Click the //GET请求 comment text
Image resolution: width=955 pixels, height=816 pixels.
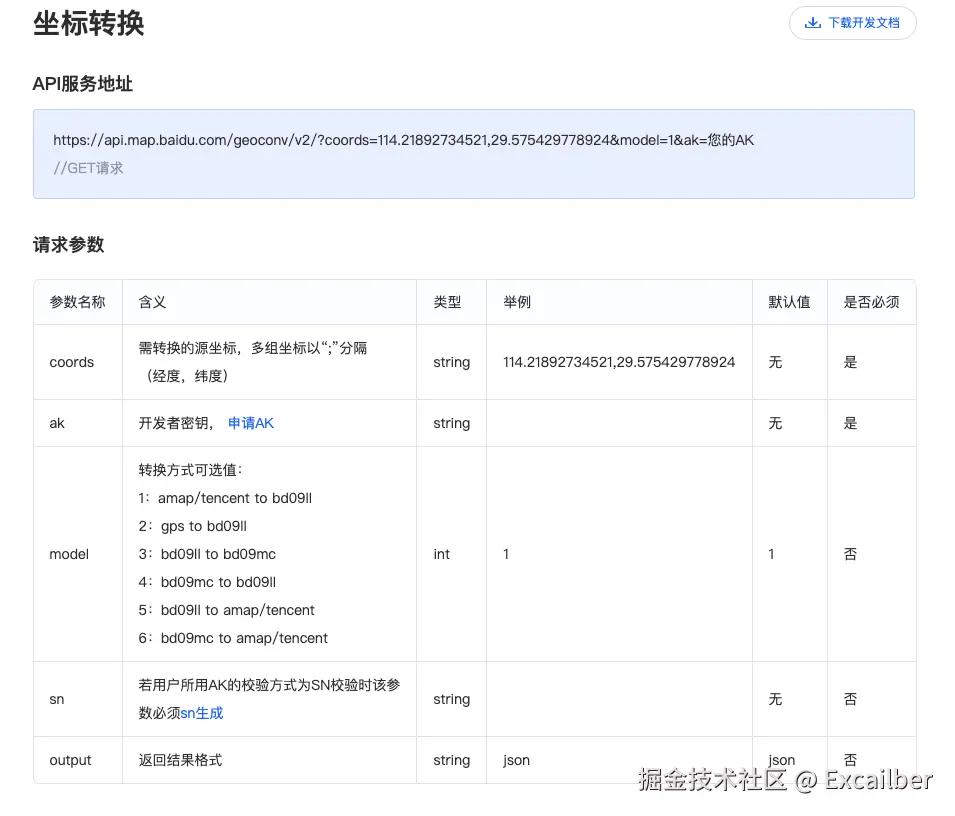click(88, 168)
